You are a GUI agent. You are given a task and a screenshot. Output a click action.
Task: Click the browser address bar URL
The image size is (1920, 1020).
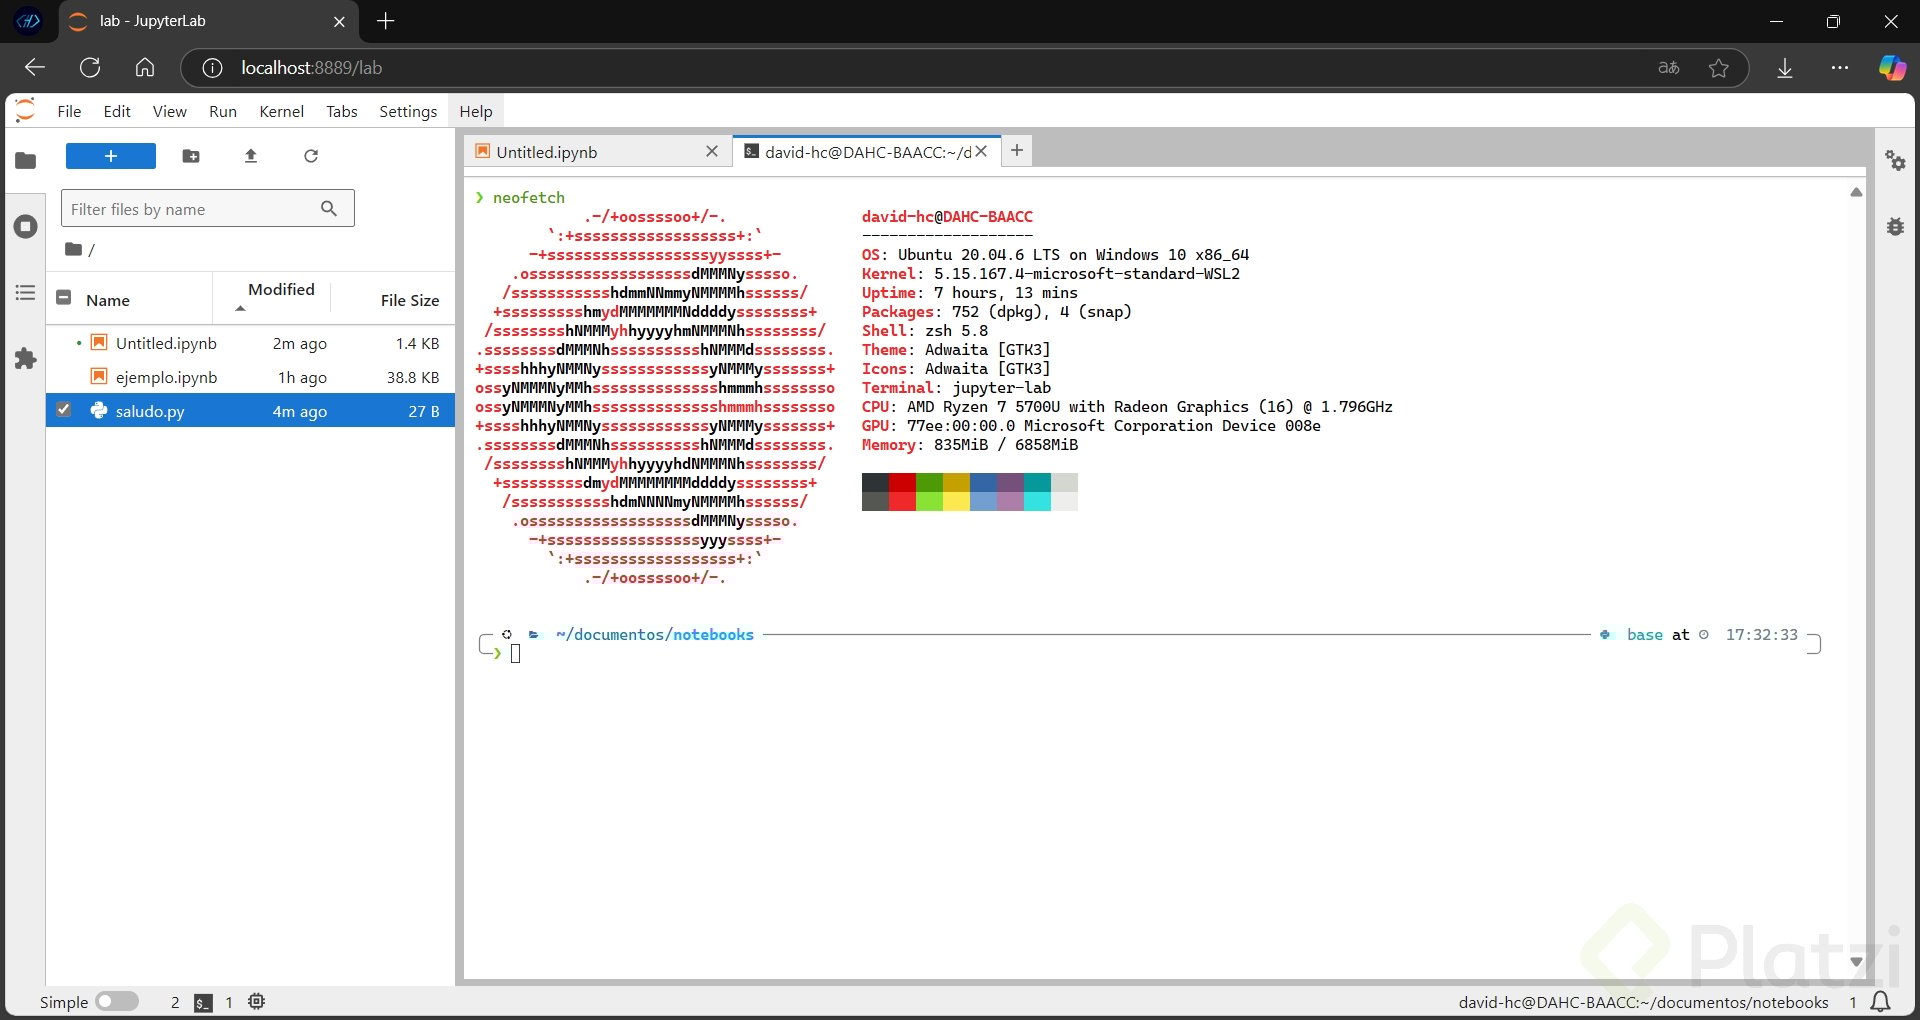tap(311, 68)
